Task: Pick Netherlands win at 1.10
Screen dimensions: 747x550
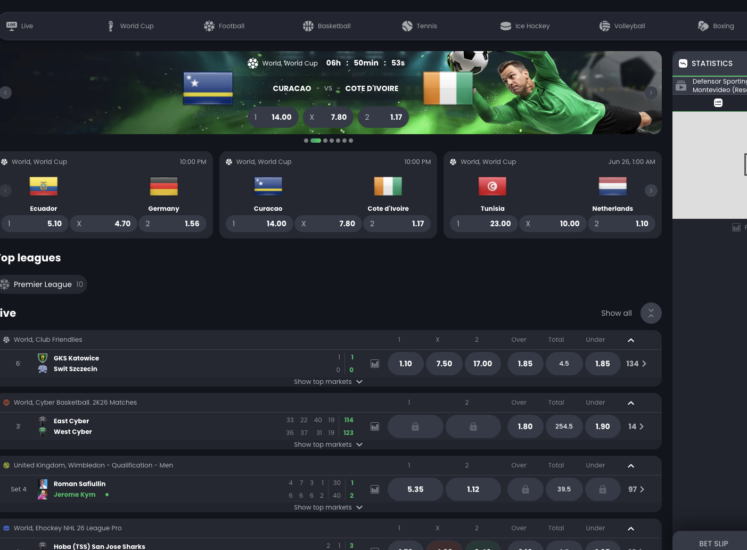Action: (621, 224)
